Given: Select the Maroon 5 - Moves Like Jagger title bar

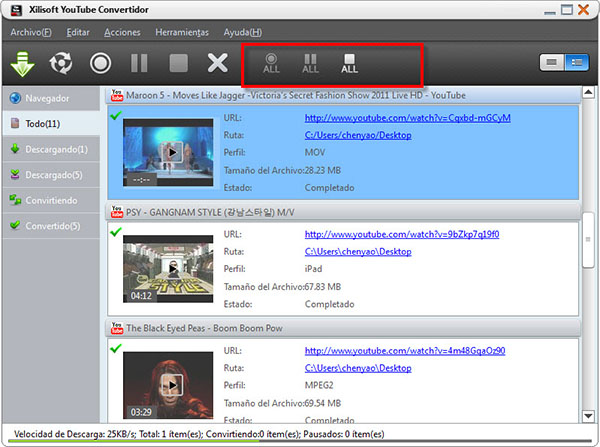Looking at the screenshot, I should tap(343, 95).
